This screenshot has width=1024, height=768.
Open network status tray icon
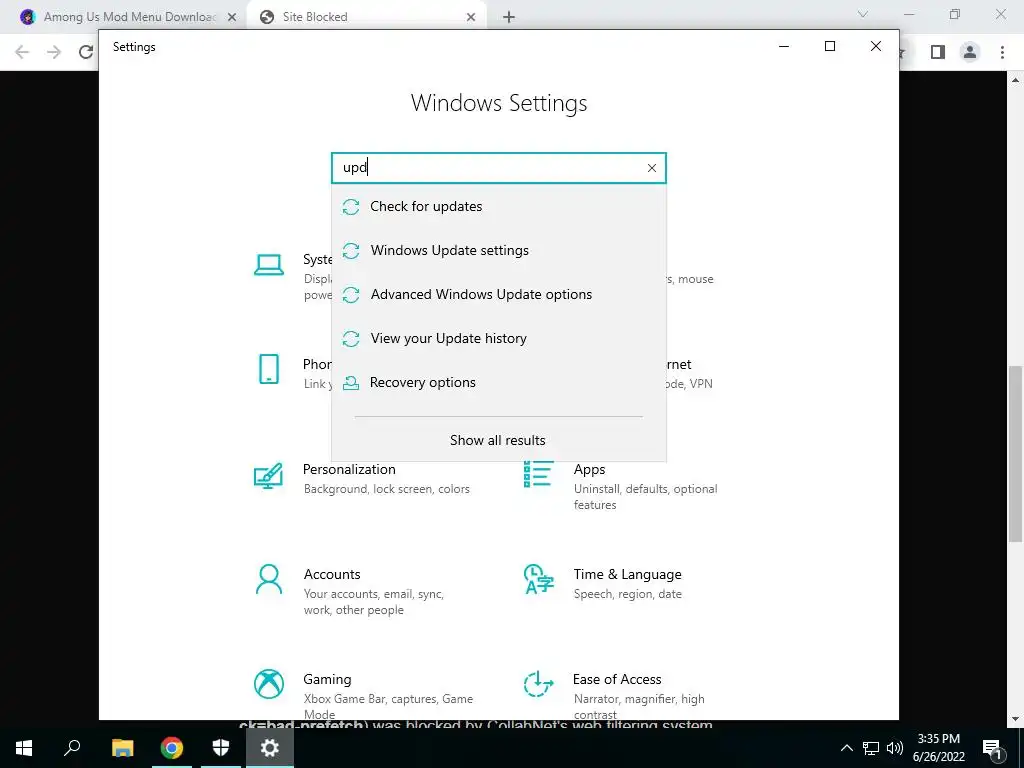(x=871, y=748)
